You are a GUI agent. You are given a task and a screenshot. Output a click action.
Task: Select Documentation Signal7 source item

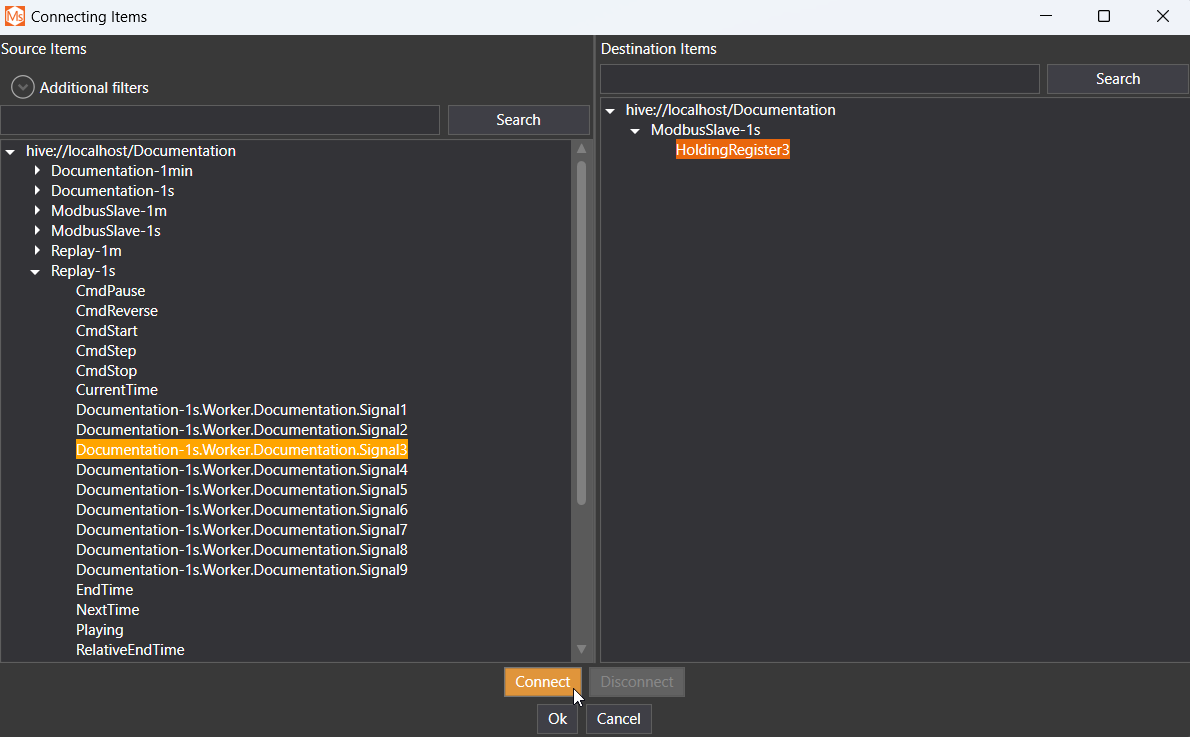tap(241, 530)
